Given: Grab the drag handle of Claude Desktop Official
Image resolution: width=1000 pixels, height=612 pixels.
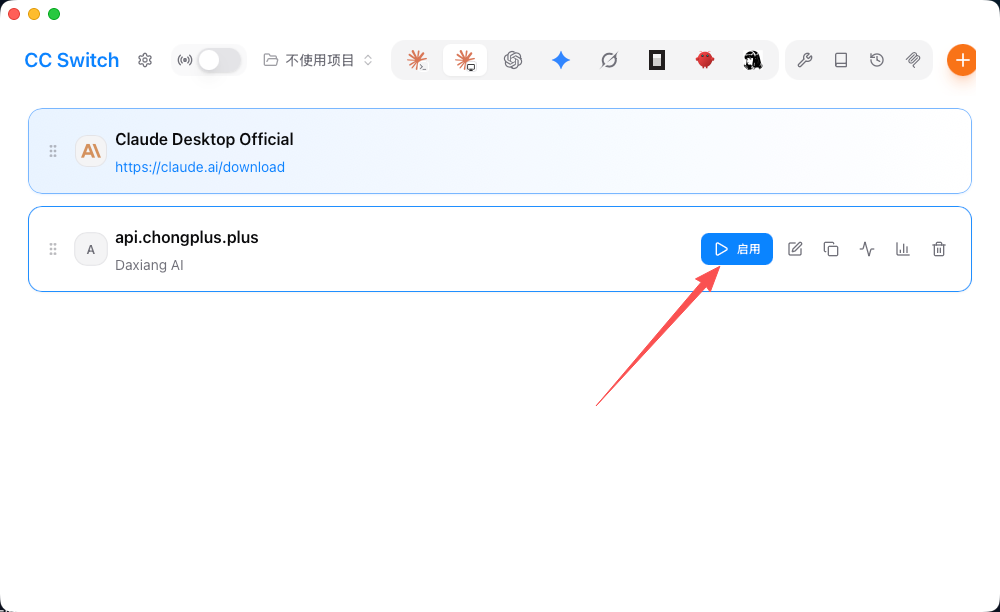Looking at the screenshot, I should coord(53,151).
